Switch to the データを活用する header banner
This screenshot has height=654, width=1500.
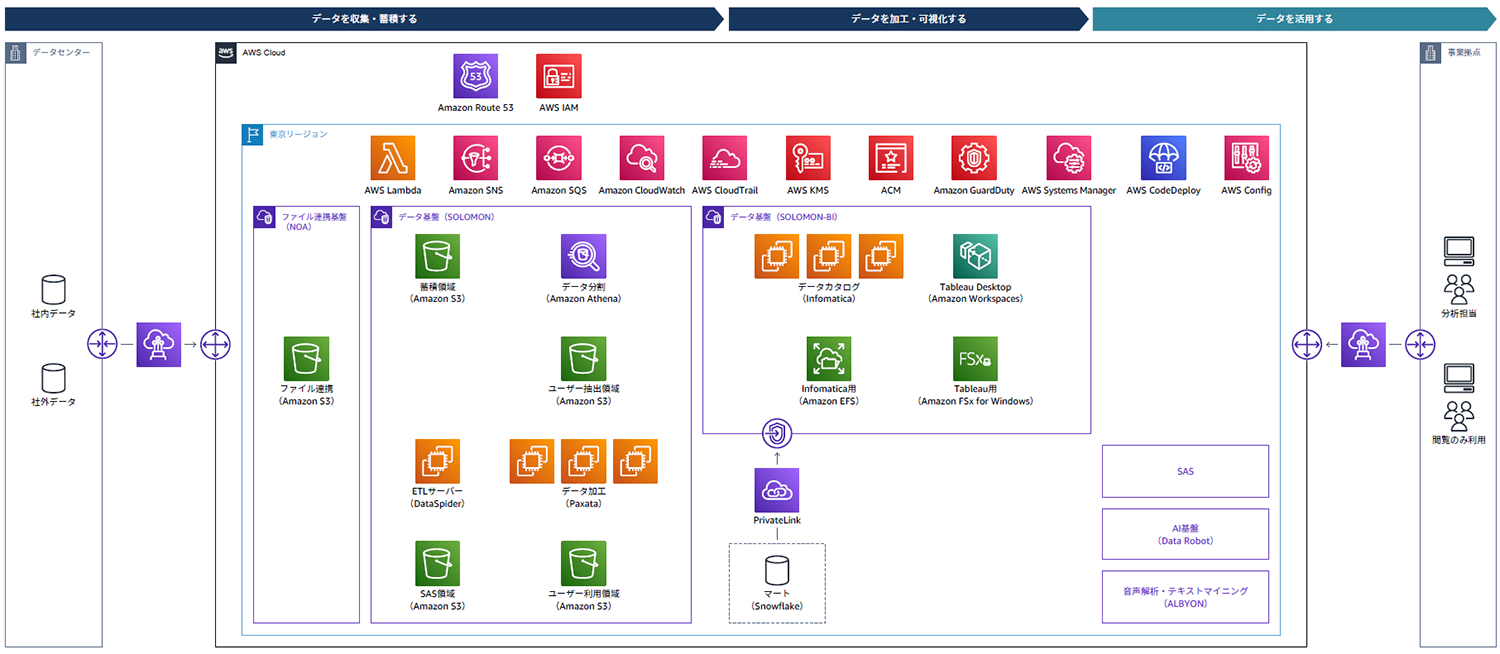[1293, 19]
